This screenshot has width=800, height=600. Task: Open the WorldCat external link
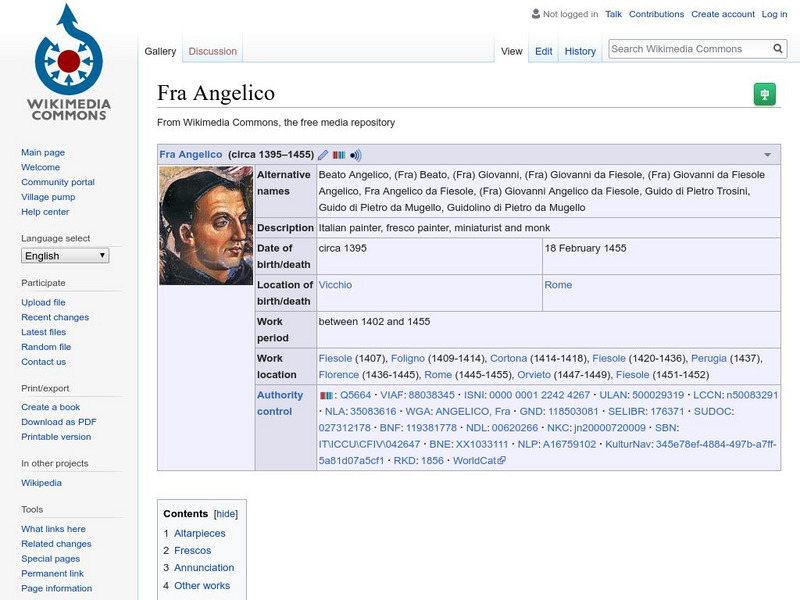(479, 460)
